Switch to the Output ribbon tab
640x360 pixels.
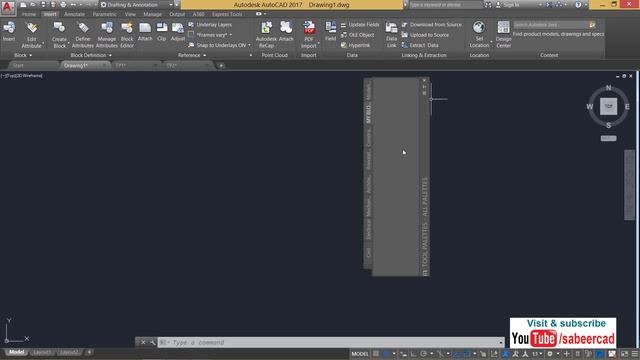tap(177, 14)
